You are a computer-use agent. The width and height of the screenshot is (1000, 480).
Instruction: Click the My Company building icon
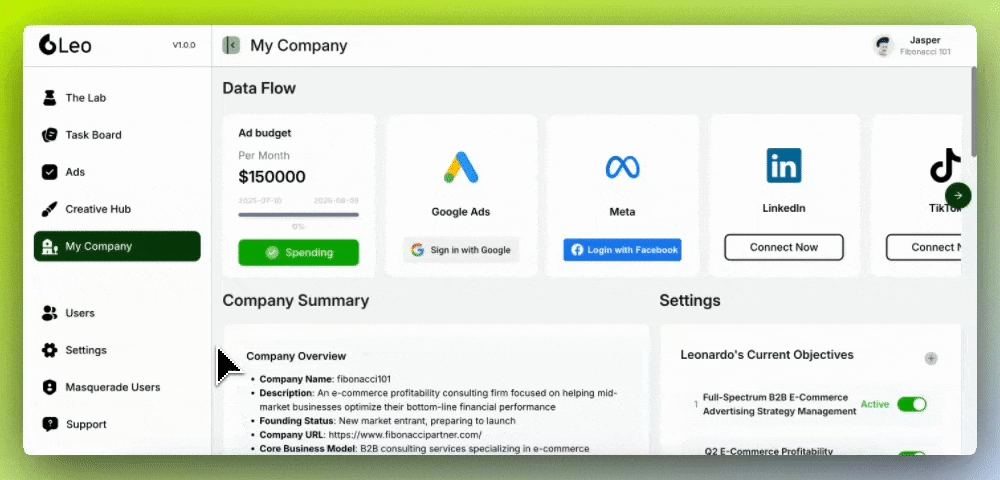[49, 247]
